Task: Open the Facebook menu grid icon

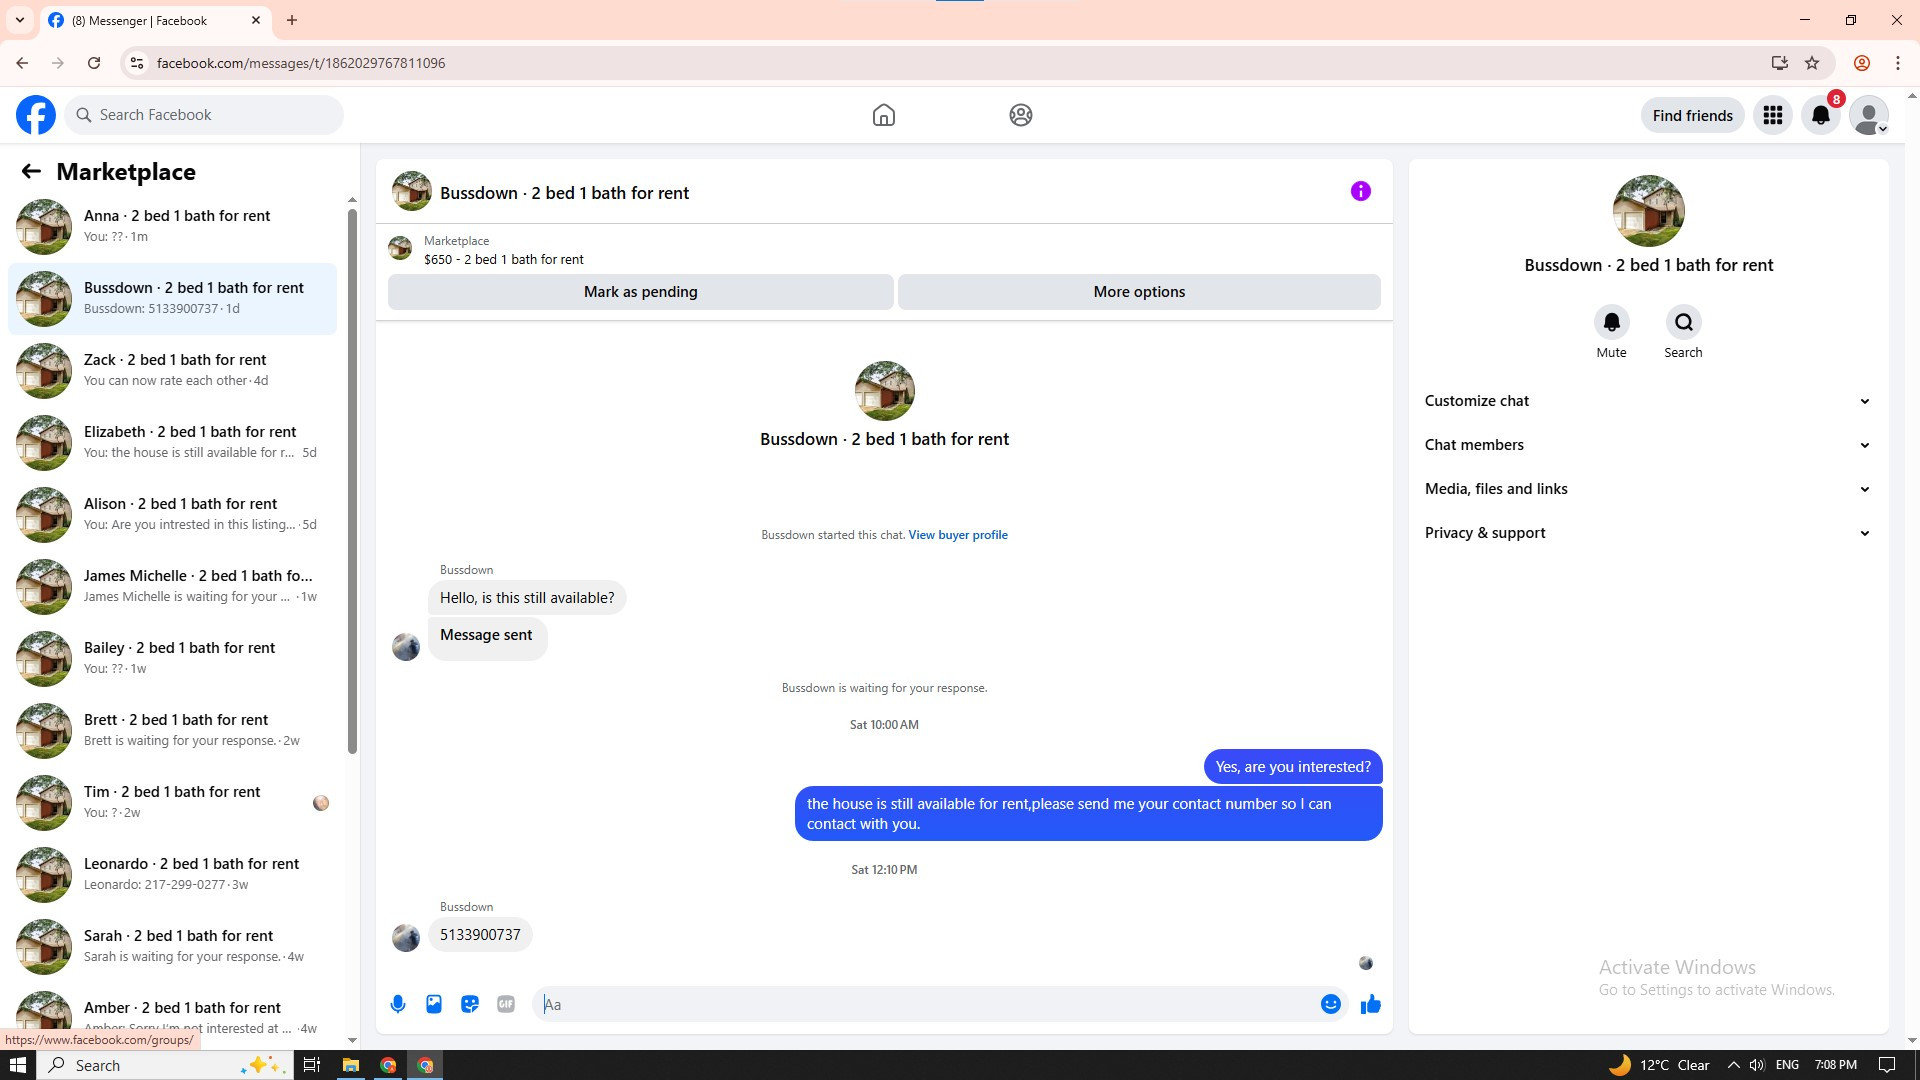Action: pos(1772,115)
